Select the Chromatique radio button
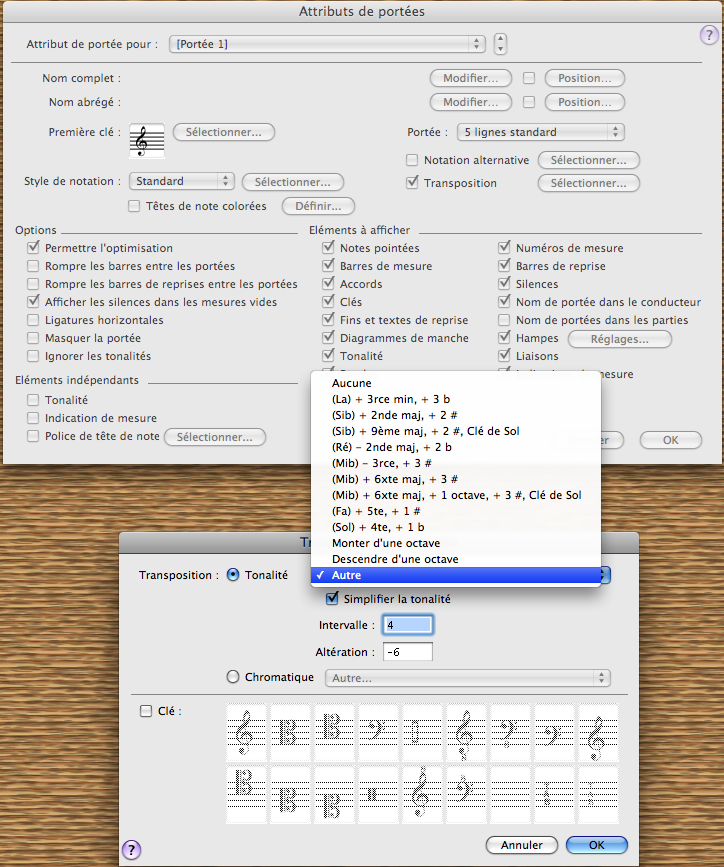 tap(235, 678)
